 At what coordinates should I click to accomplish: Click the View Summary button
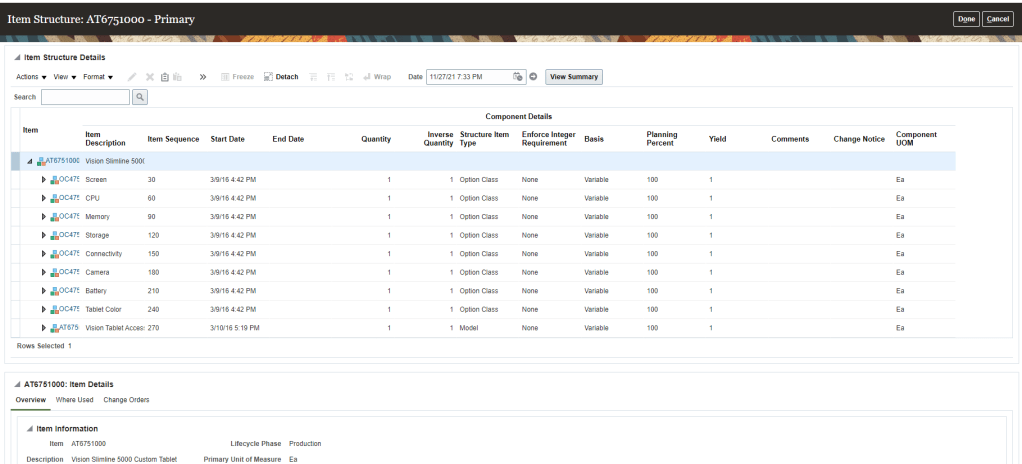(574, 76)
